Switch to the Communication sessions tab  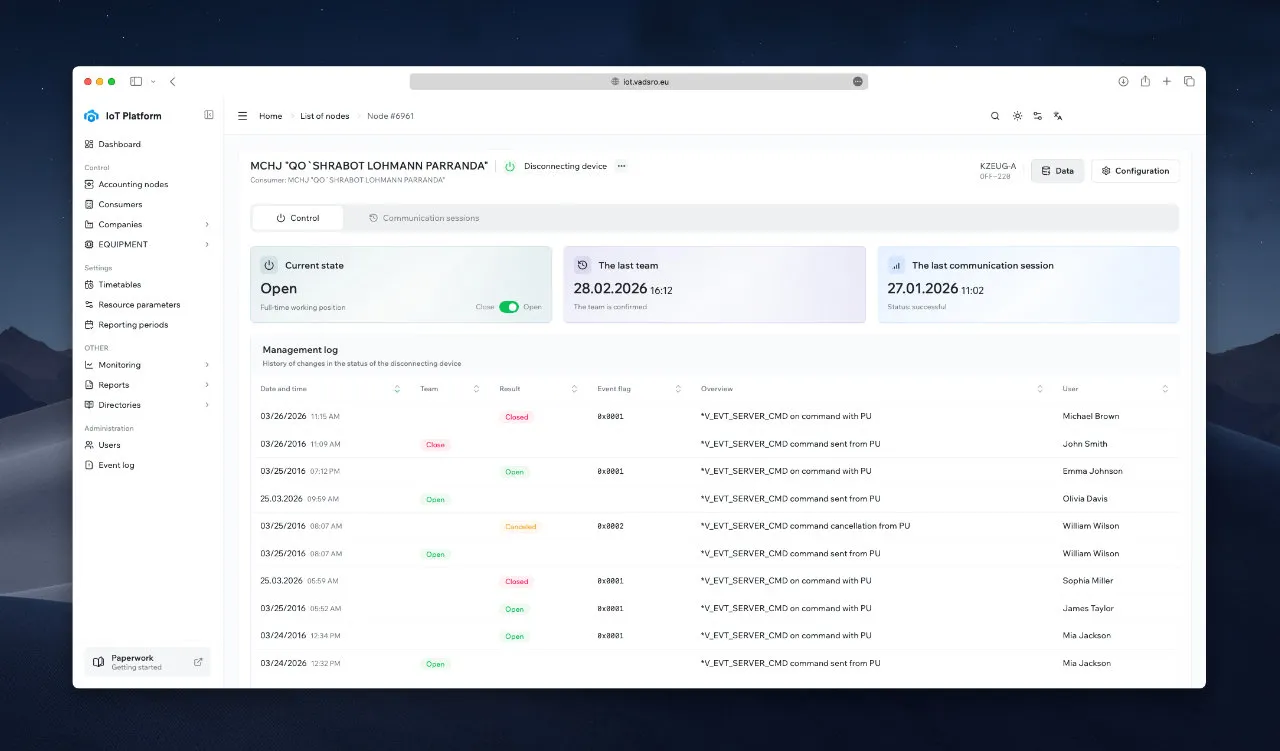424,217
